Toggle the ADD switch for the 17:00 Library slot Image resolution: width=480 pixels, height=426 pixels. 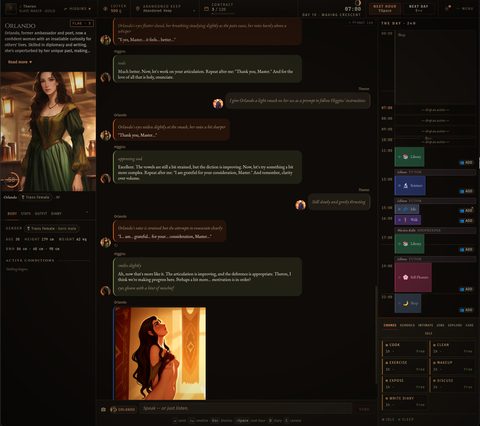click(x=466, y=249)
